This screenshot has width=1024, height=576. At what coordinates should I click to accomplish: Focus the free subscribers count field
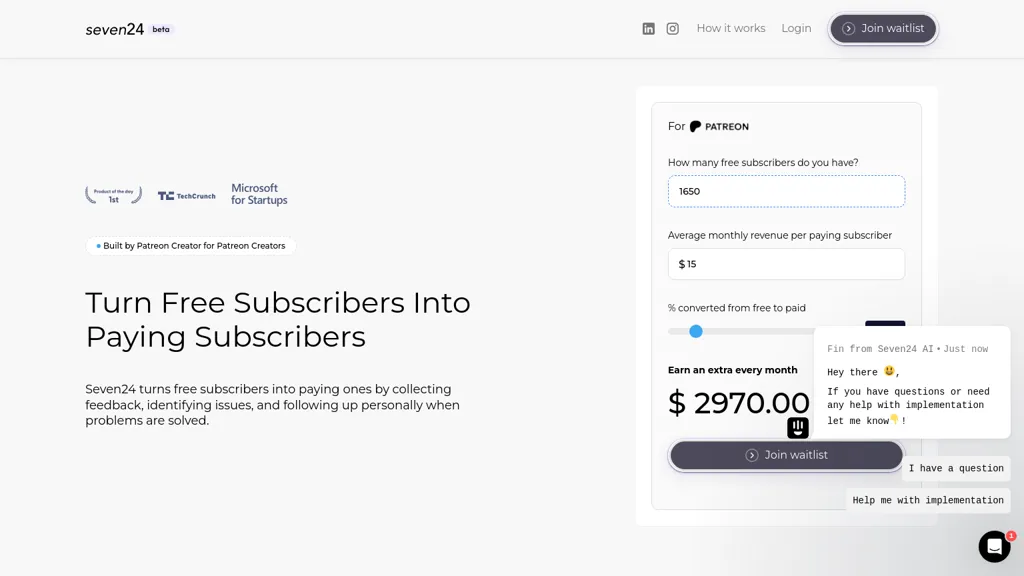click(786, 191)
